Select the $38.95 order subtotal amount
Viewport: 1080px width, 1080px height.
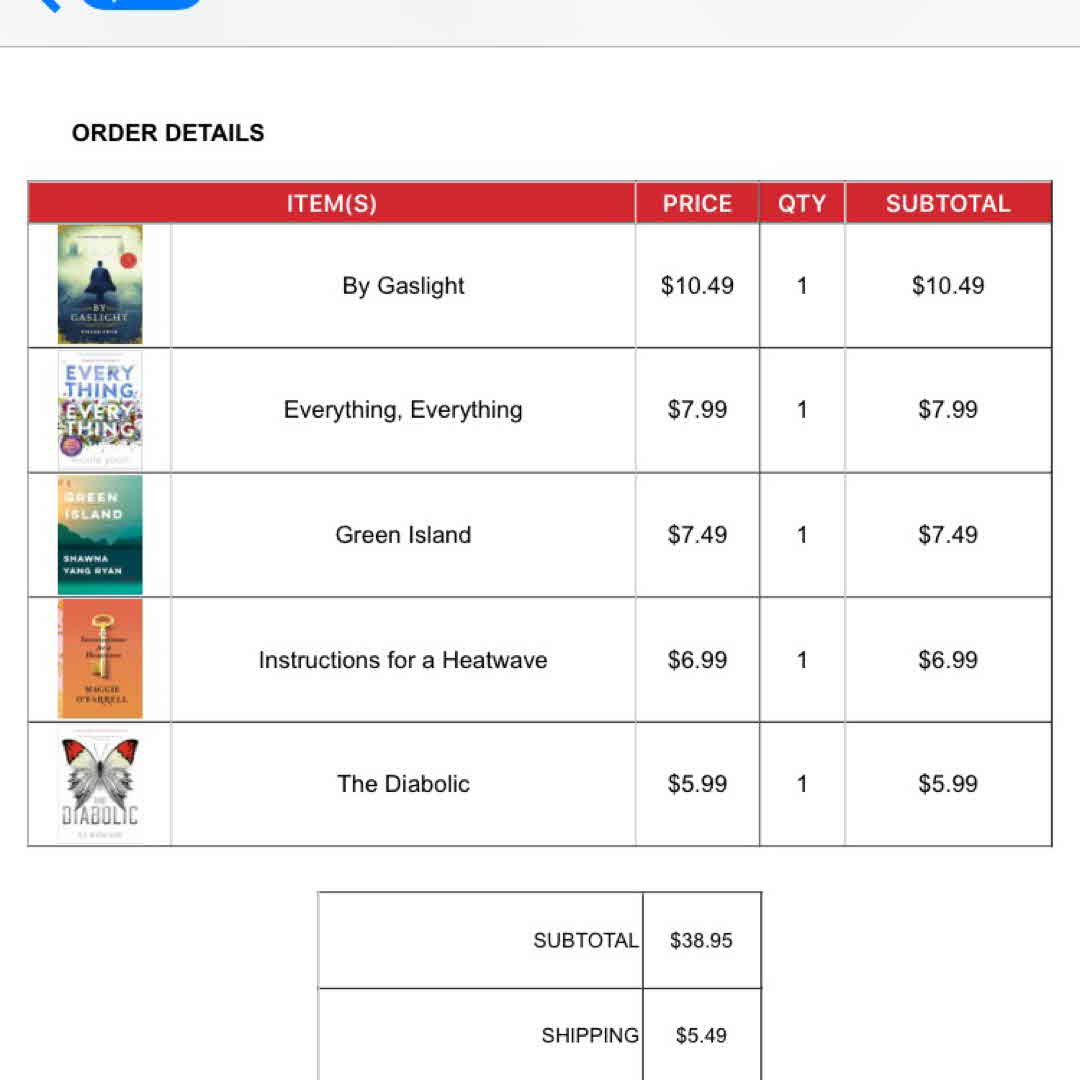click(x=701, y=940)
